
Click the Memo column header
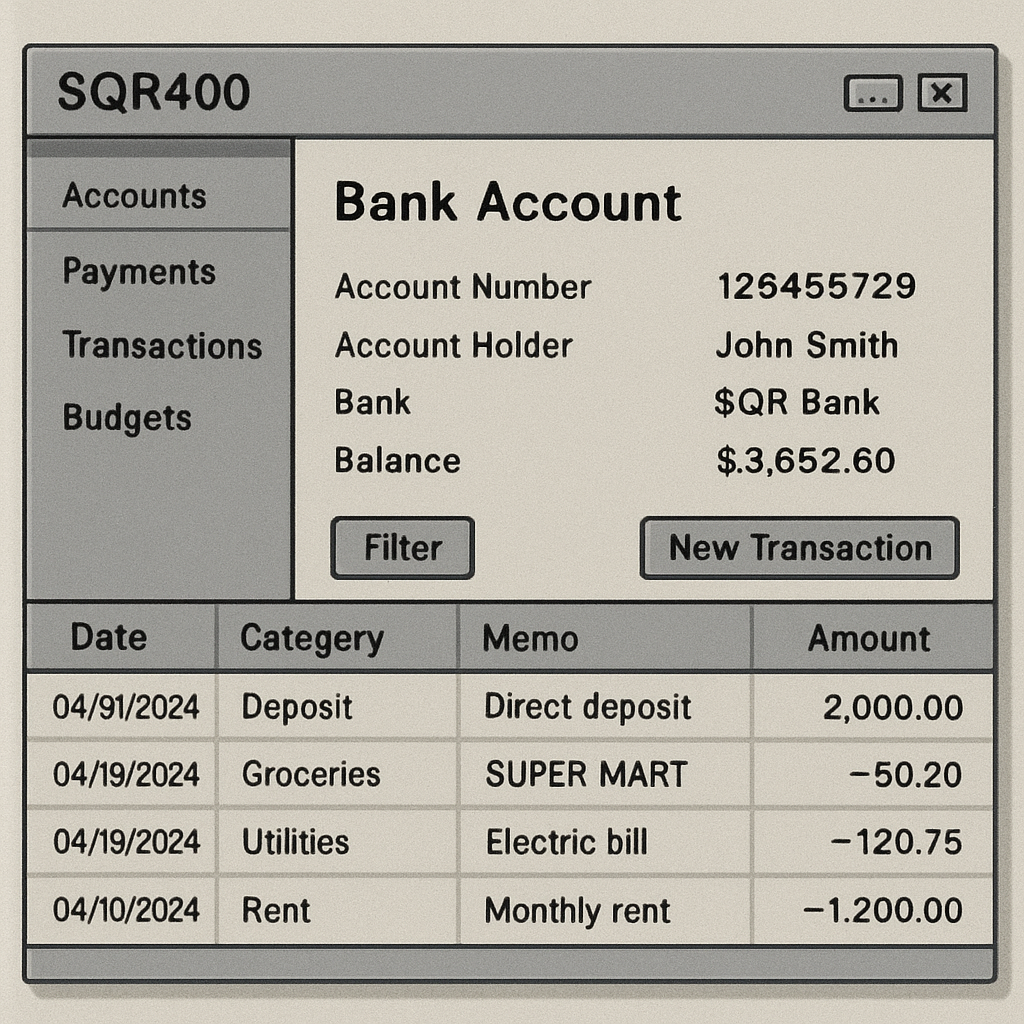[x=530, y=639]
